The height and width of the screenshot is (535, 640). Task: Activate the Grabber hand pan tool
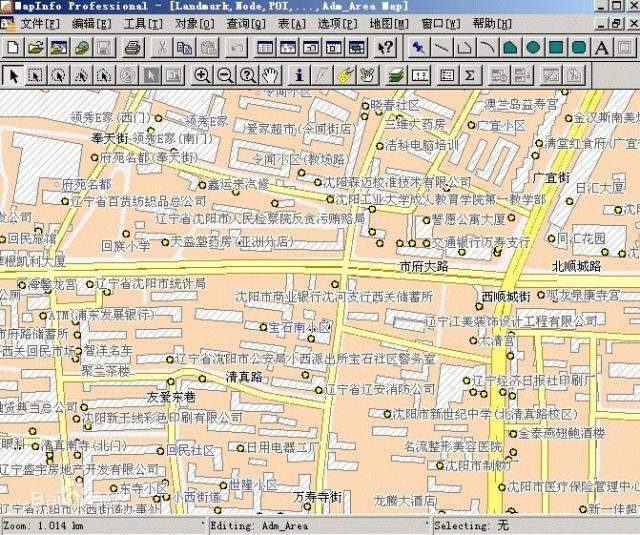(270, 75)
